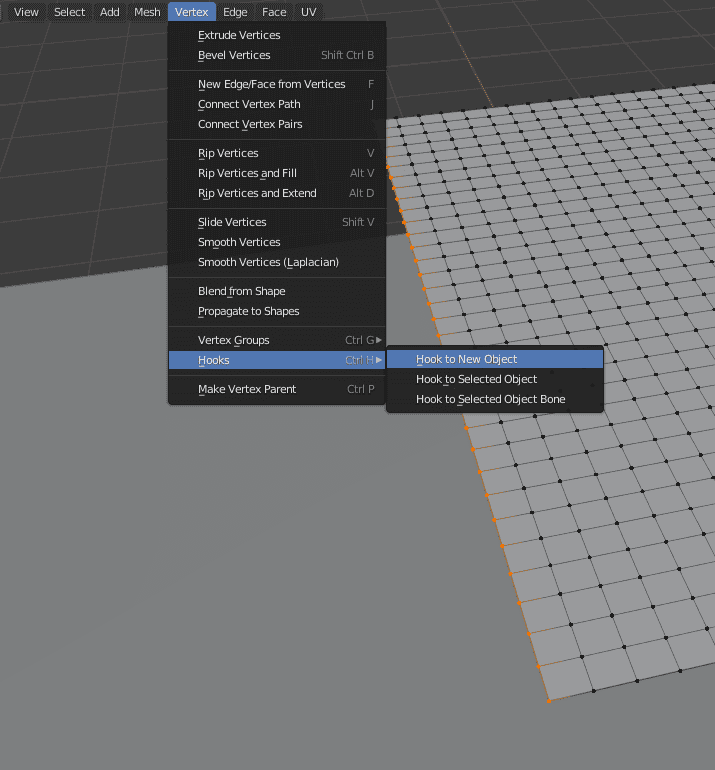Select Rip Vertices and Fill
This screenshot has width=715, height=770.
[247, 173]
